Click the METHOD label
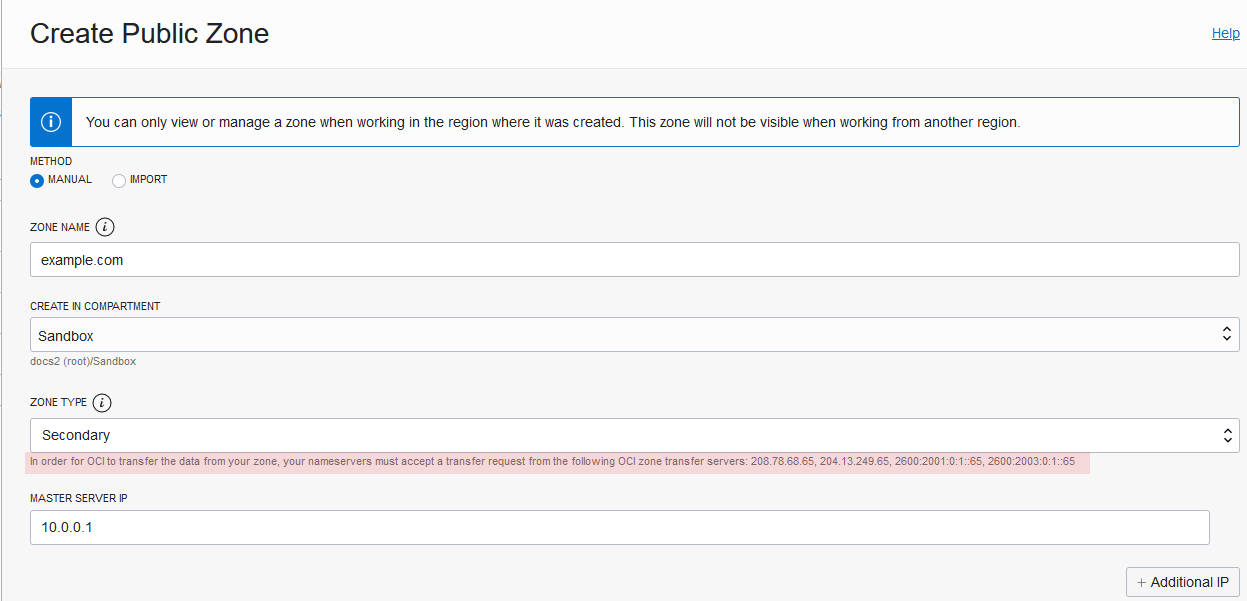 click(x=51, y=161)
